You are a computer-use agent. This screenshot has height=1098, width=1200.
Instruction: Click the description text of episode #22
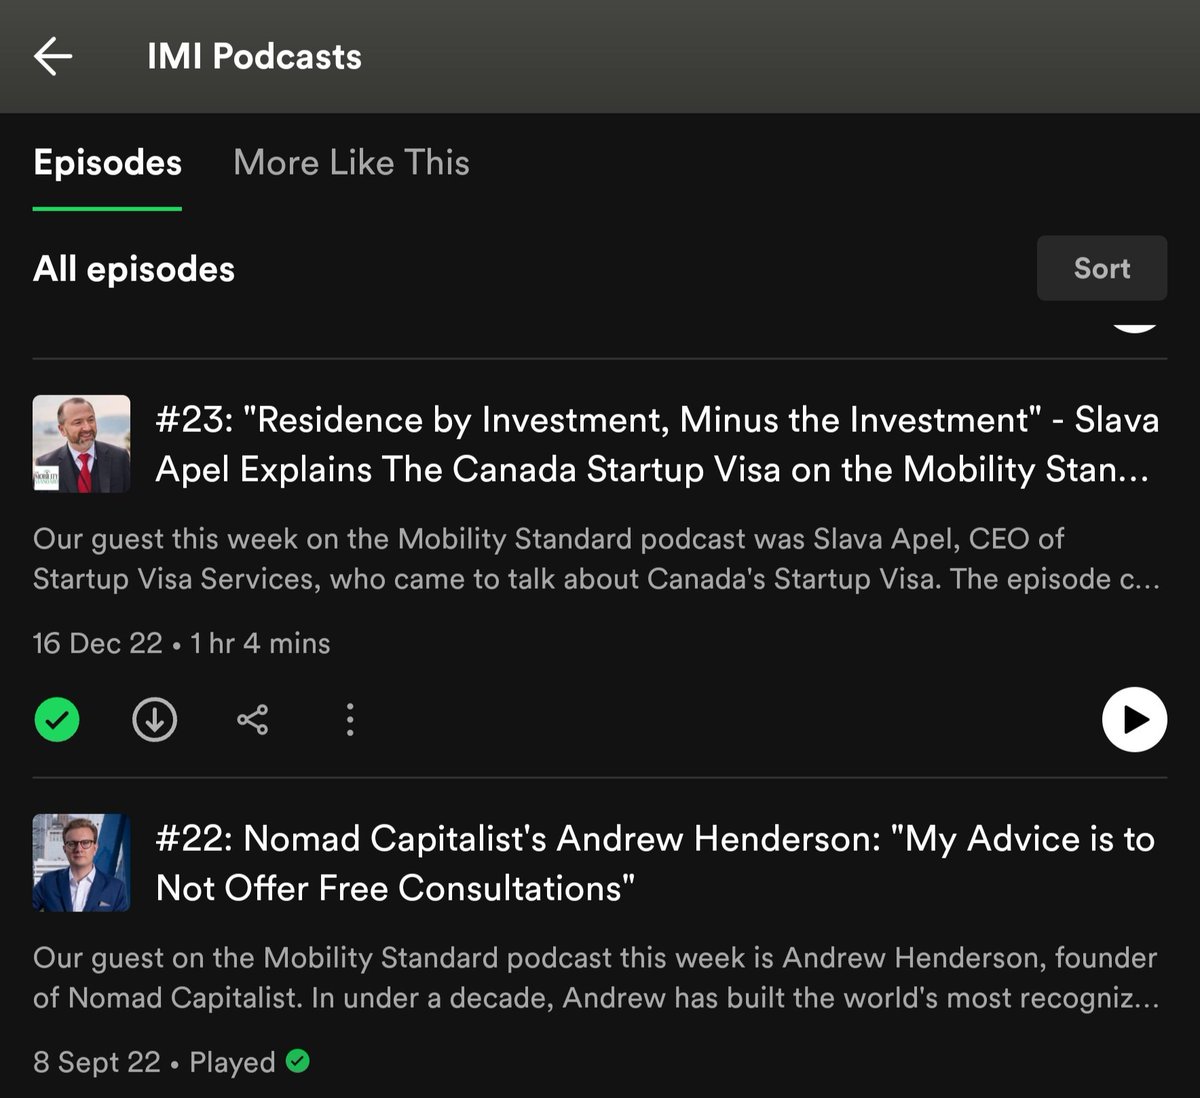pyautogui.click(x=596, y=978)
